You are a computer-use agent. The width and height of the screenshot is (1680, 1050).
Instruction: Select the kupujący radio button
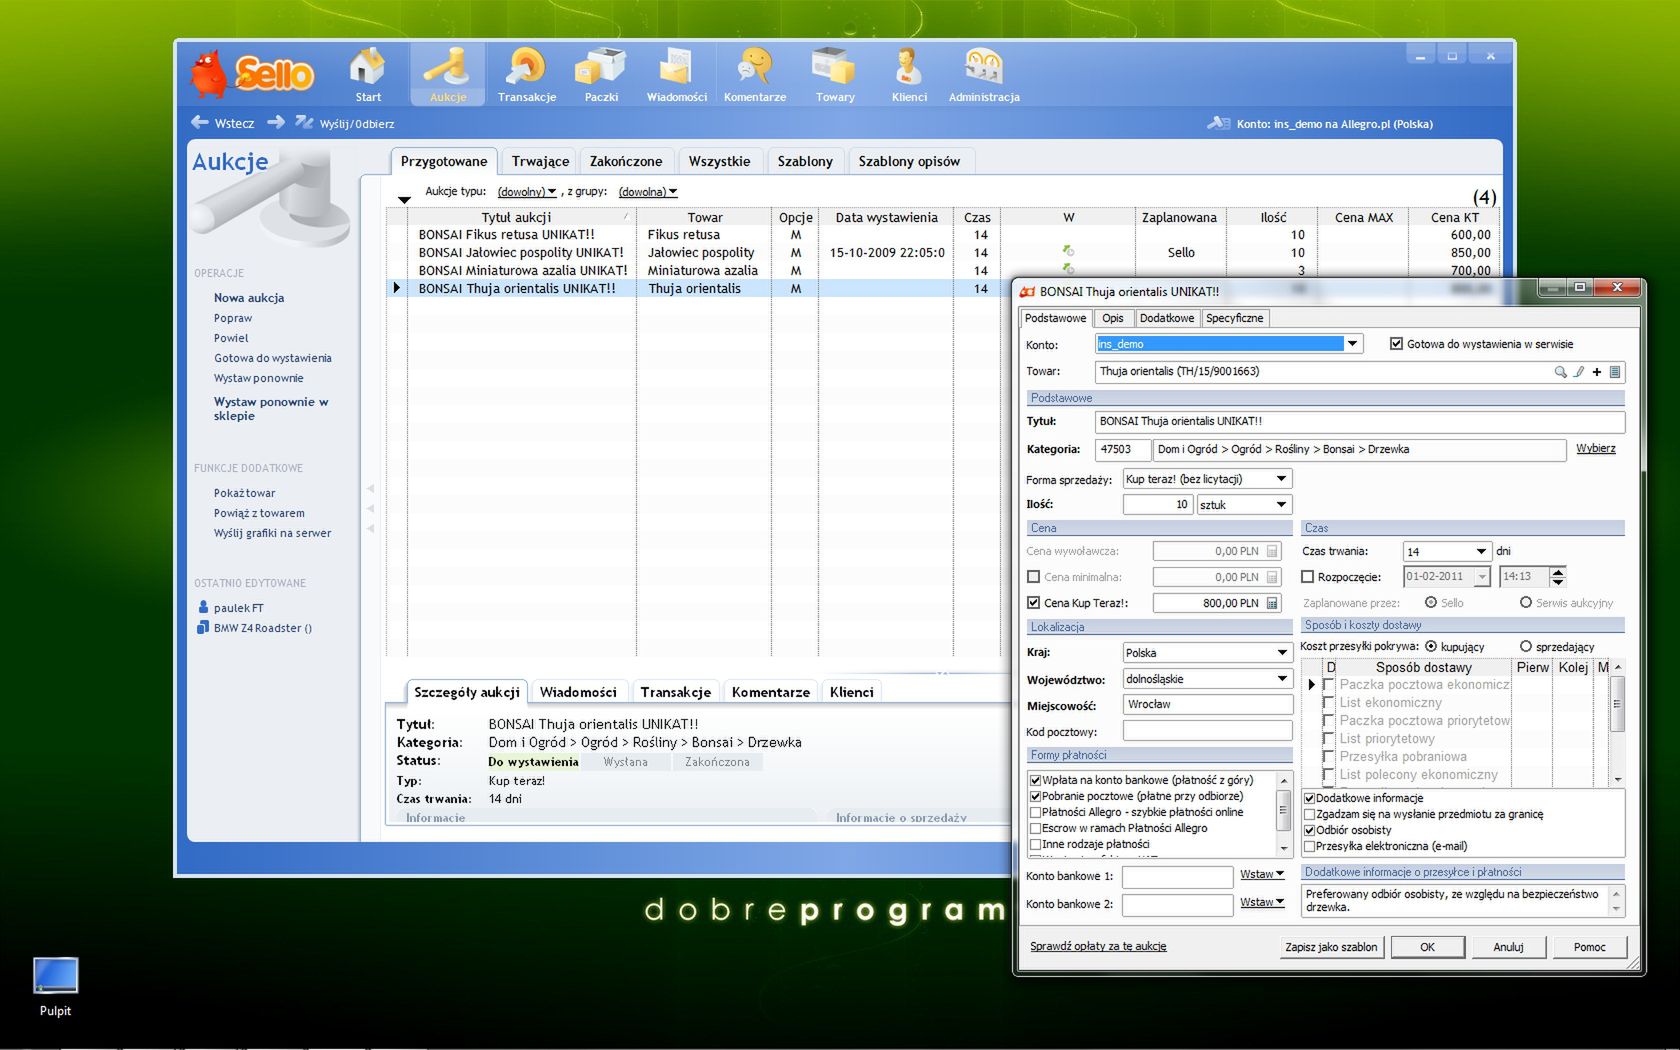pos(1431,647)
